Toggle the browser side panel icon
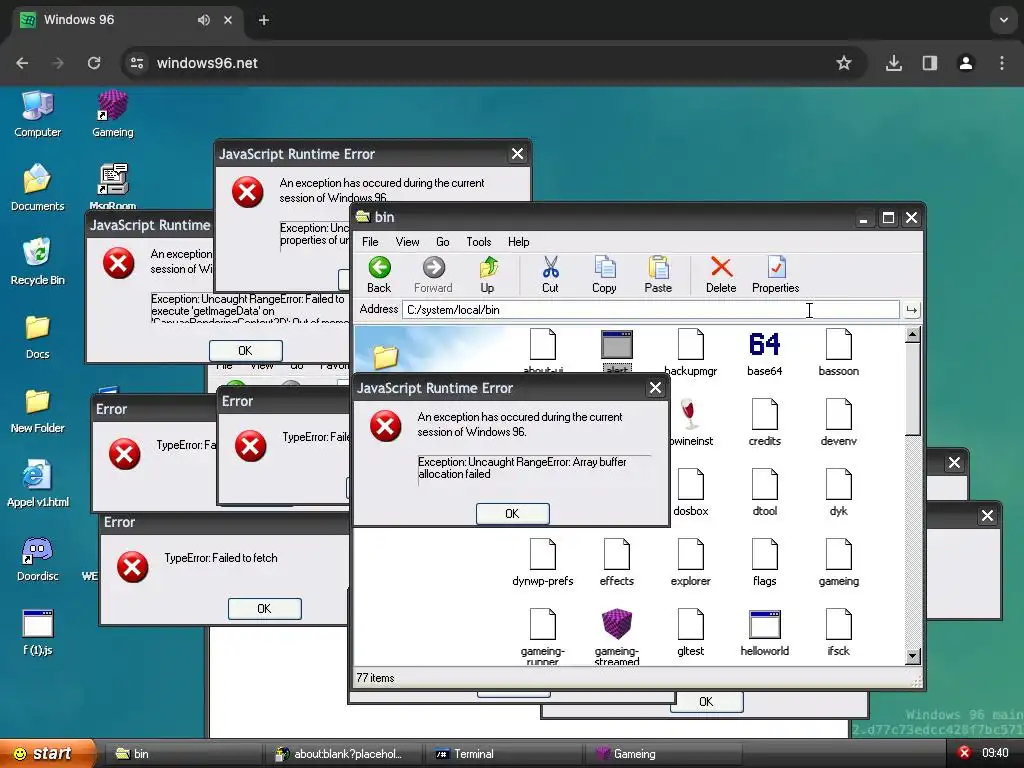Image resolution: width=1024 pixels, height=768 pixels. [929, 63]
